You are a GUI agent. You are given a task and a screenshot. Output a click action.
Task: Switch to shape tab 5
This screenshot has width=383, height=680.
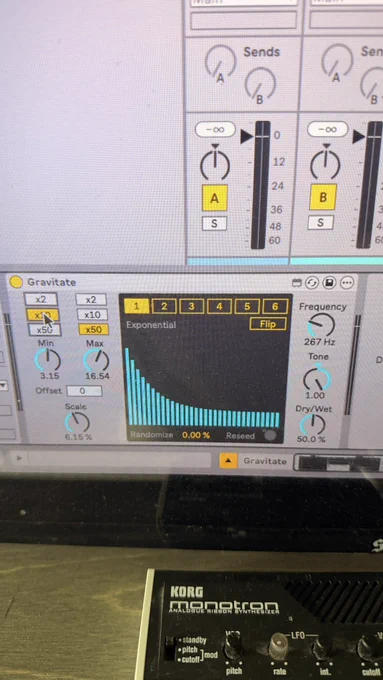click(247, 307)
